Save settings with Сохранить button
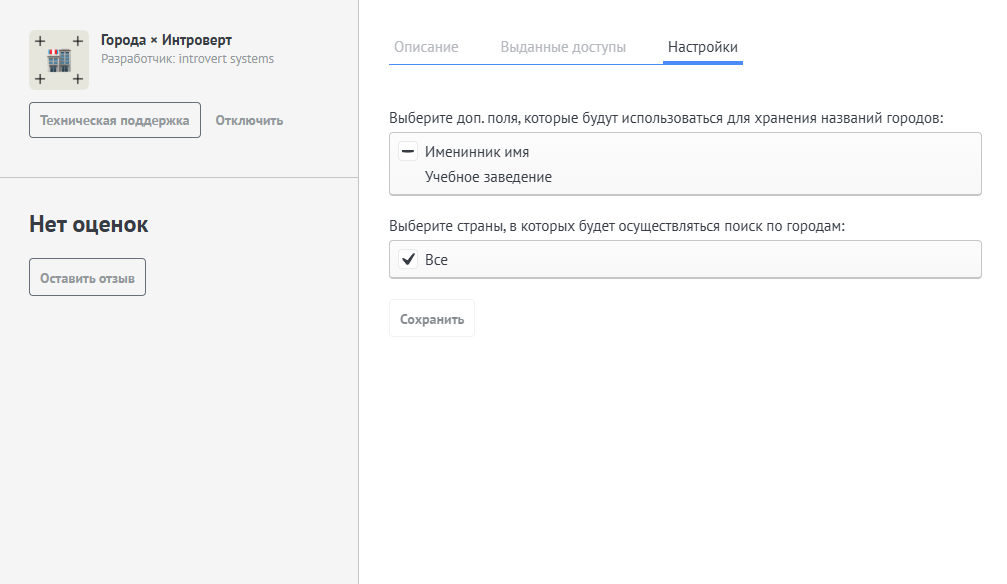Screen dimensions: 1007x584 coord(432,319)
